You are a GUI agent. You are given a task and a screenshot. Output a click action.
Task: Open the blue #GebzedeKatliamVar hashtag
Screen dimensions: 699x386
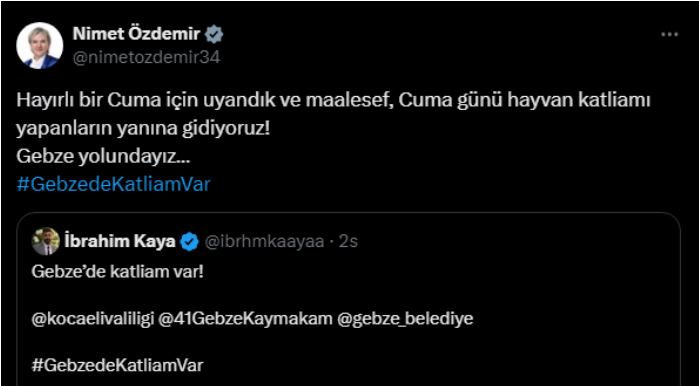(x=113, y=185)
